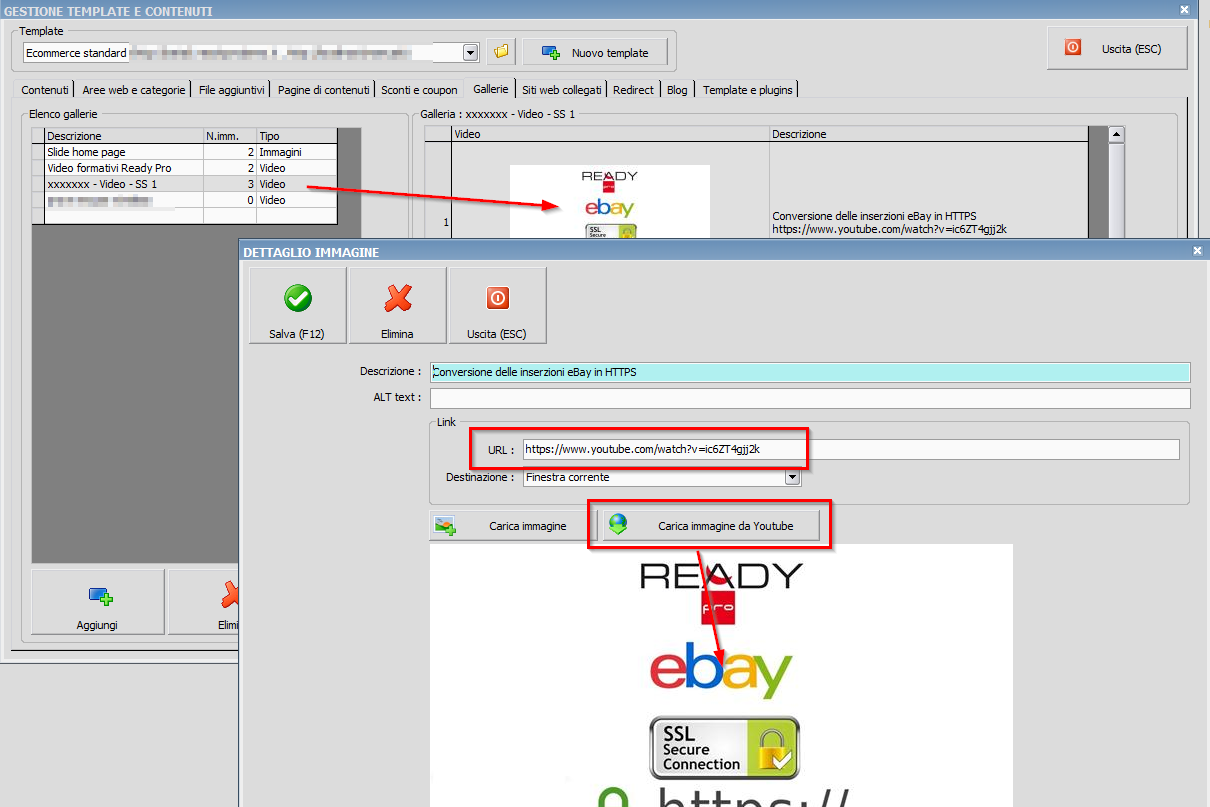Open the Blog tab
Image resolution: width=1210 pixels, height=807 pixels.
click(677, 90)
